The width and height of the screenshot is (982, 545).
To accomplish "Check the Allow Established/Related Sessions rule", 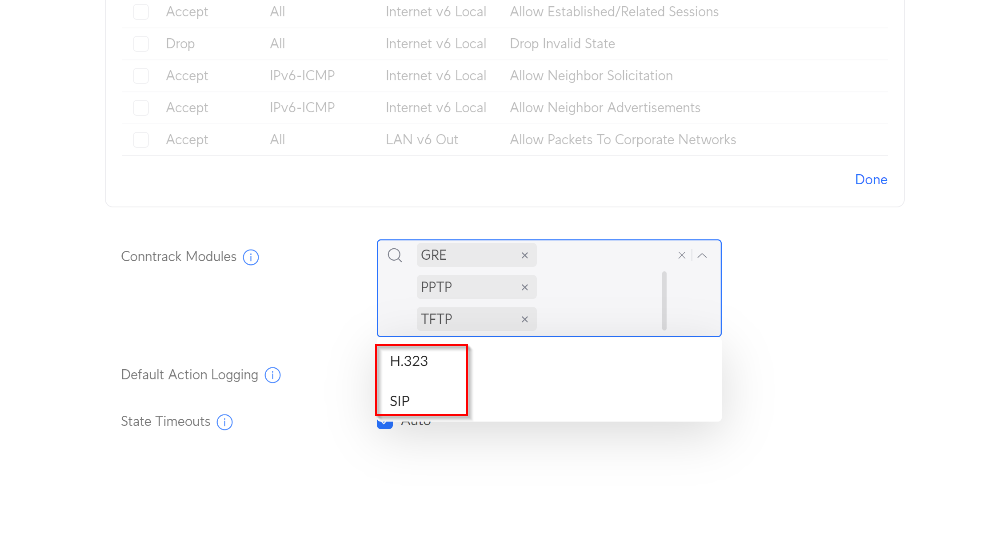I will [141, 12].
